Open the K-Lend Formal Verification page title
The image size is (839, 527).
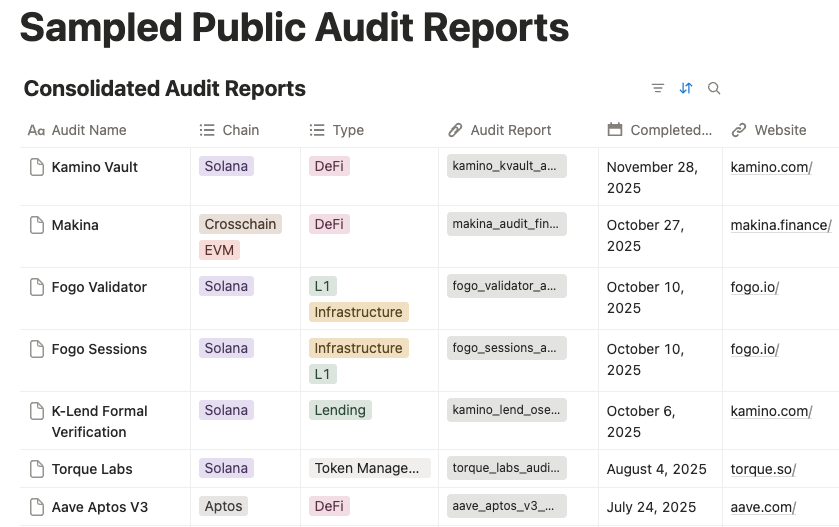100,421
